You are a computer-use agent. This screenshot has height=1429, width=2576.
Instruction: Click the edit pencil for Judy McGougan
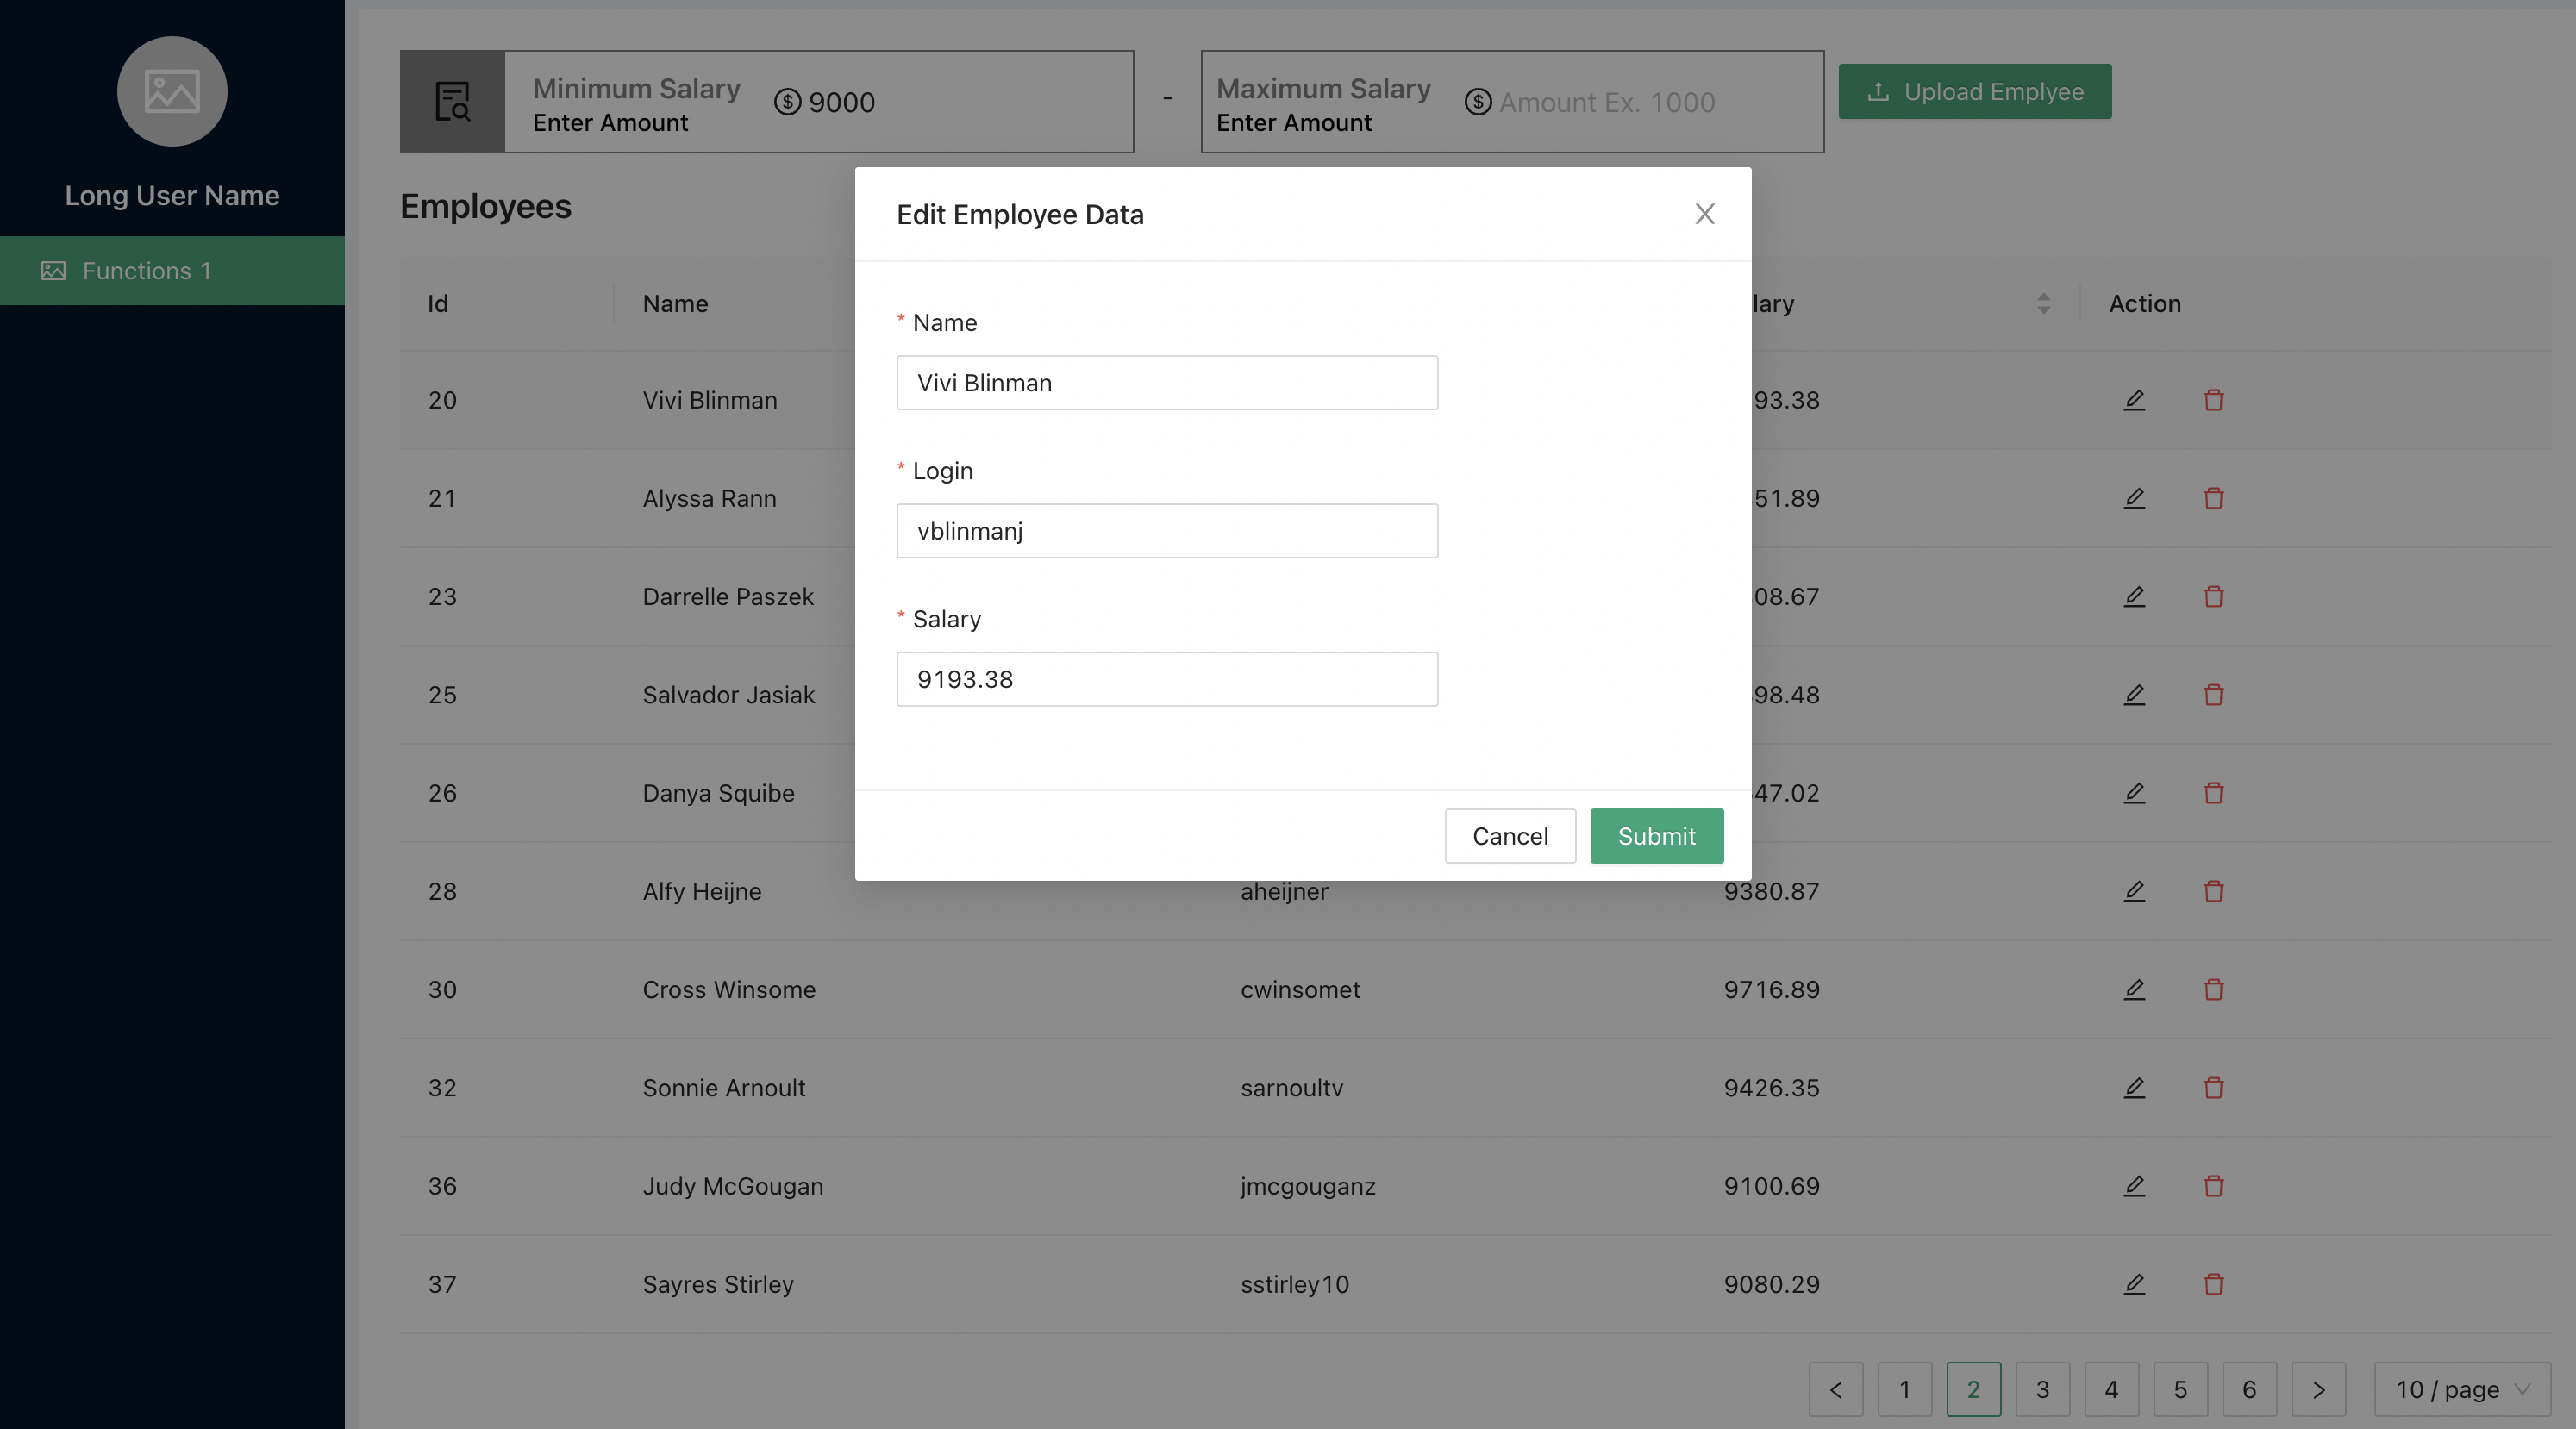[2134, 1186]
